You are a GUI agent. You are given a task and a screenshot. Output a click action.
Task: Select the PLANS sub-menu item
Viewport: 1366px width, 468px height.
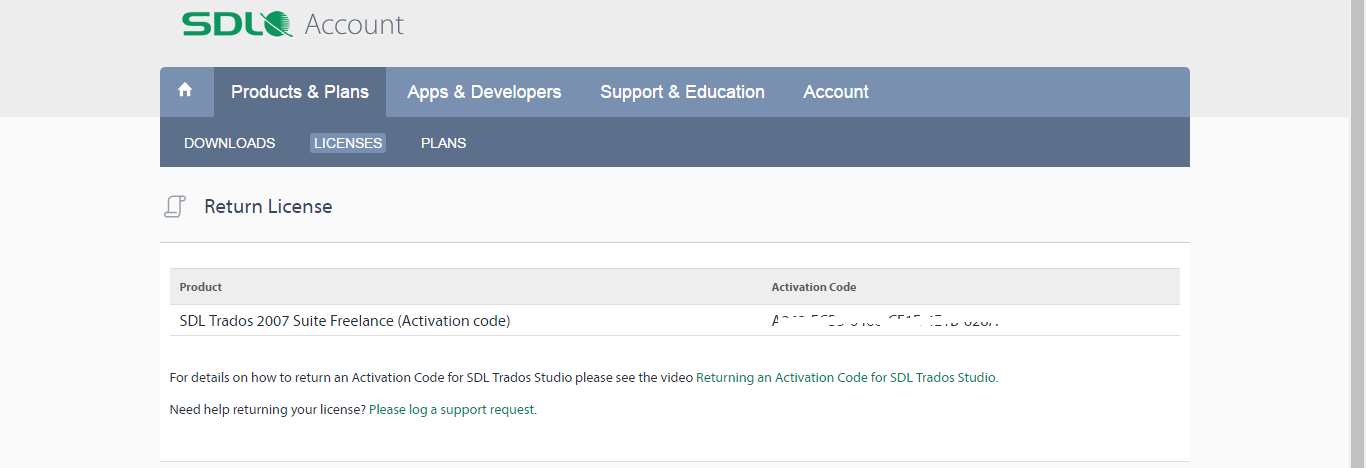(443, 143)
